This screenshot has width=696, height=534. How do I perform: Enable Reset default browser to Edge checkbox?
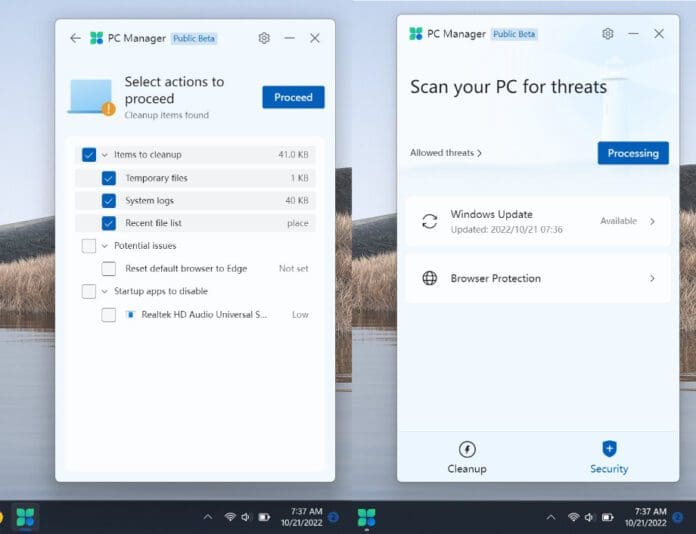[x=109, y=268]
